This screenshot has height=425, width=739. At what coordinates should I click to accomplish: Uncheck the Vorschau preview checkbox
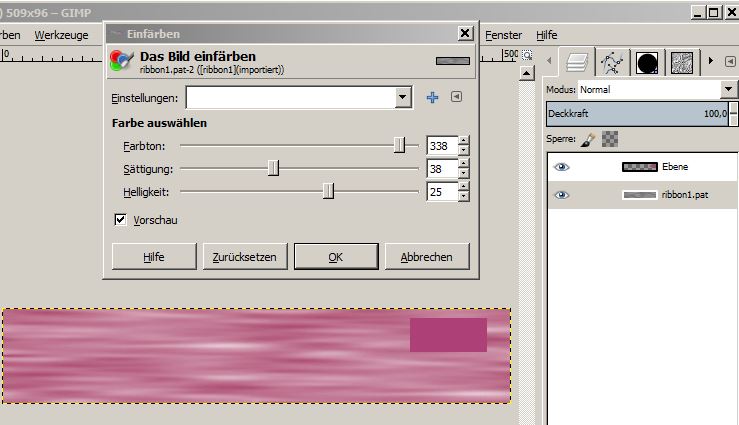coord(120,220)
